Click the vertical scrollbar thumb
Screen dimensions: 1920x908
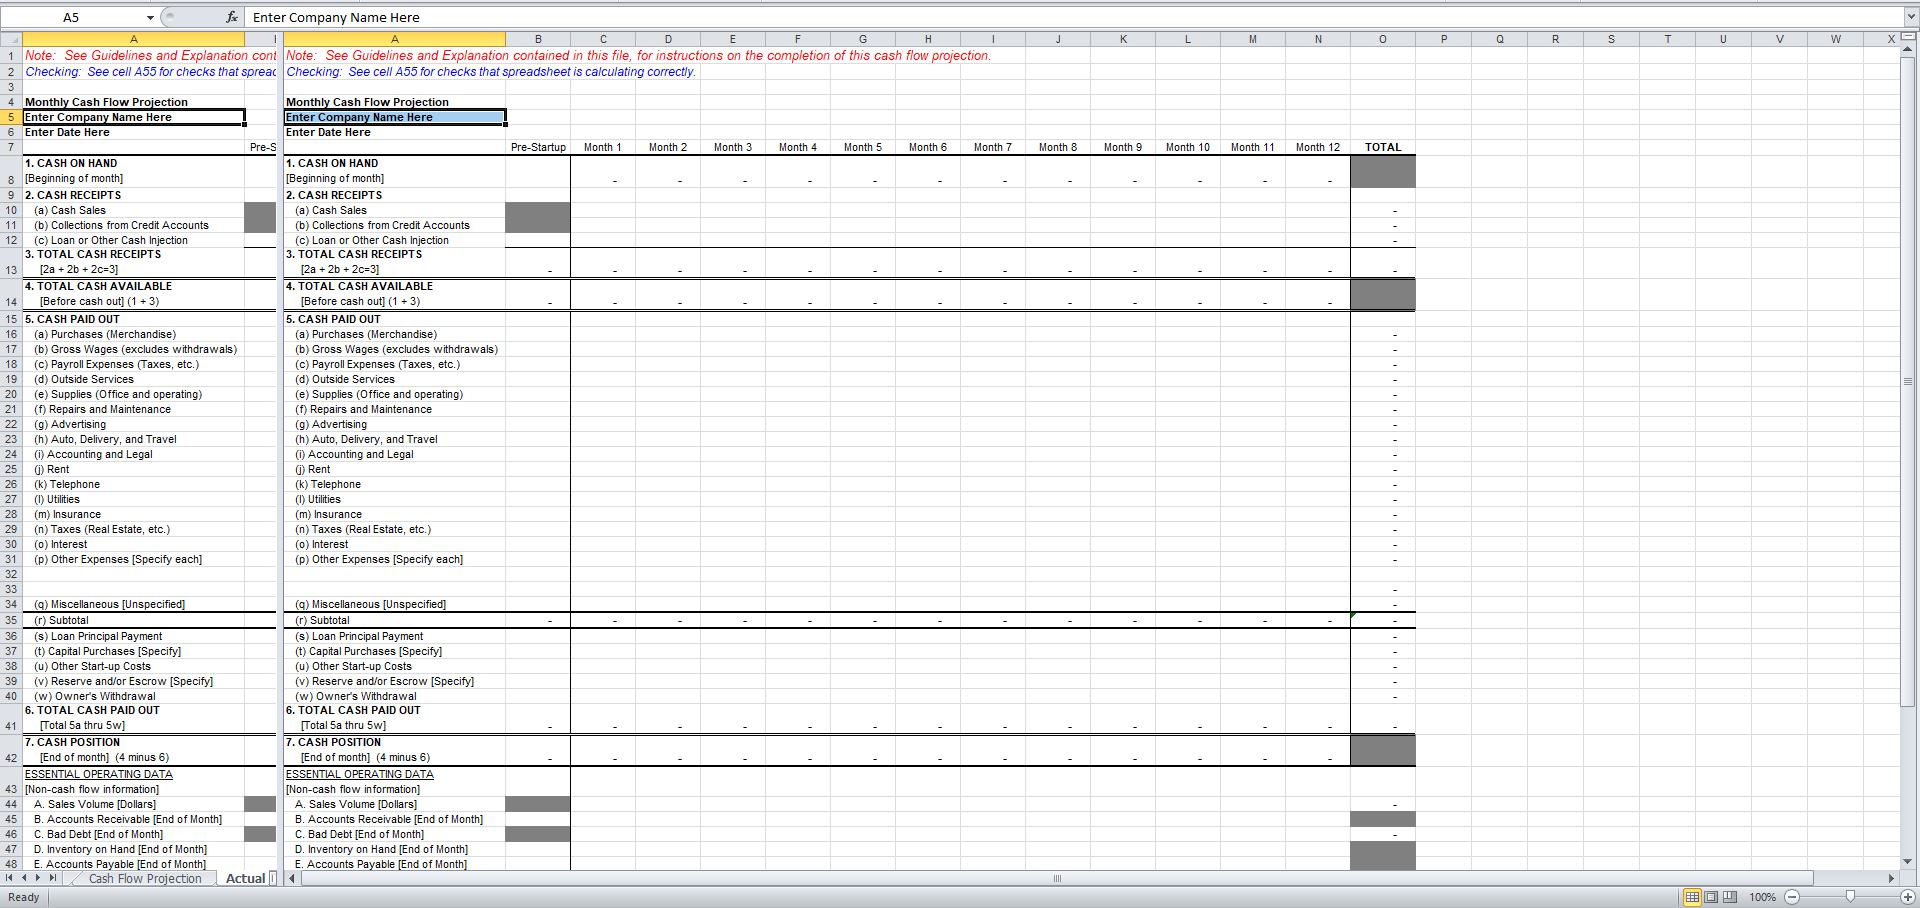click(1908, 380)
